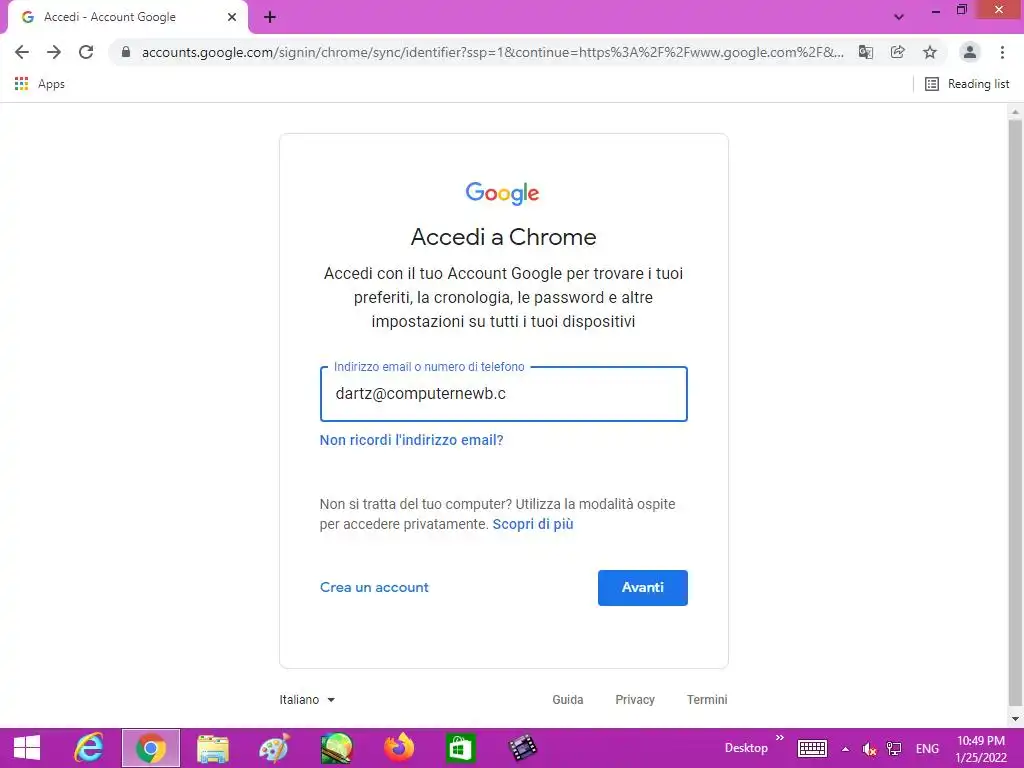The image size is (1024, 768).
Task: Click the page's vertical scrollbar
Action: [1015, 411]
